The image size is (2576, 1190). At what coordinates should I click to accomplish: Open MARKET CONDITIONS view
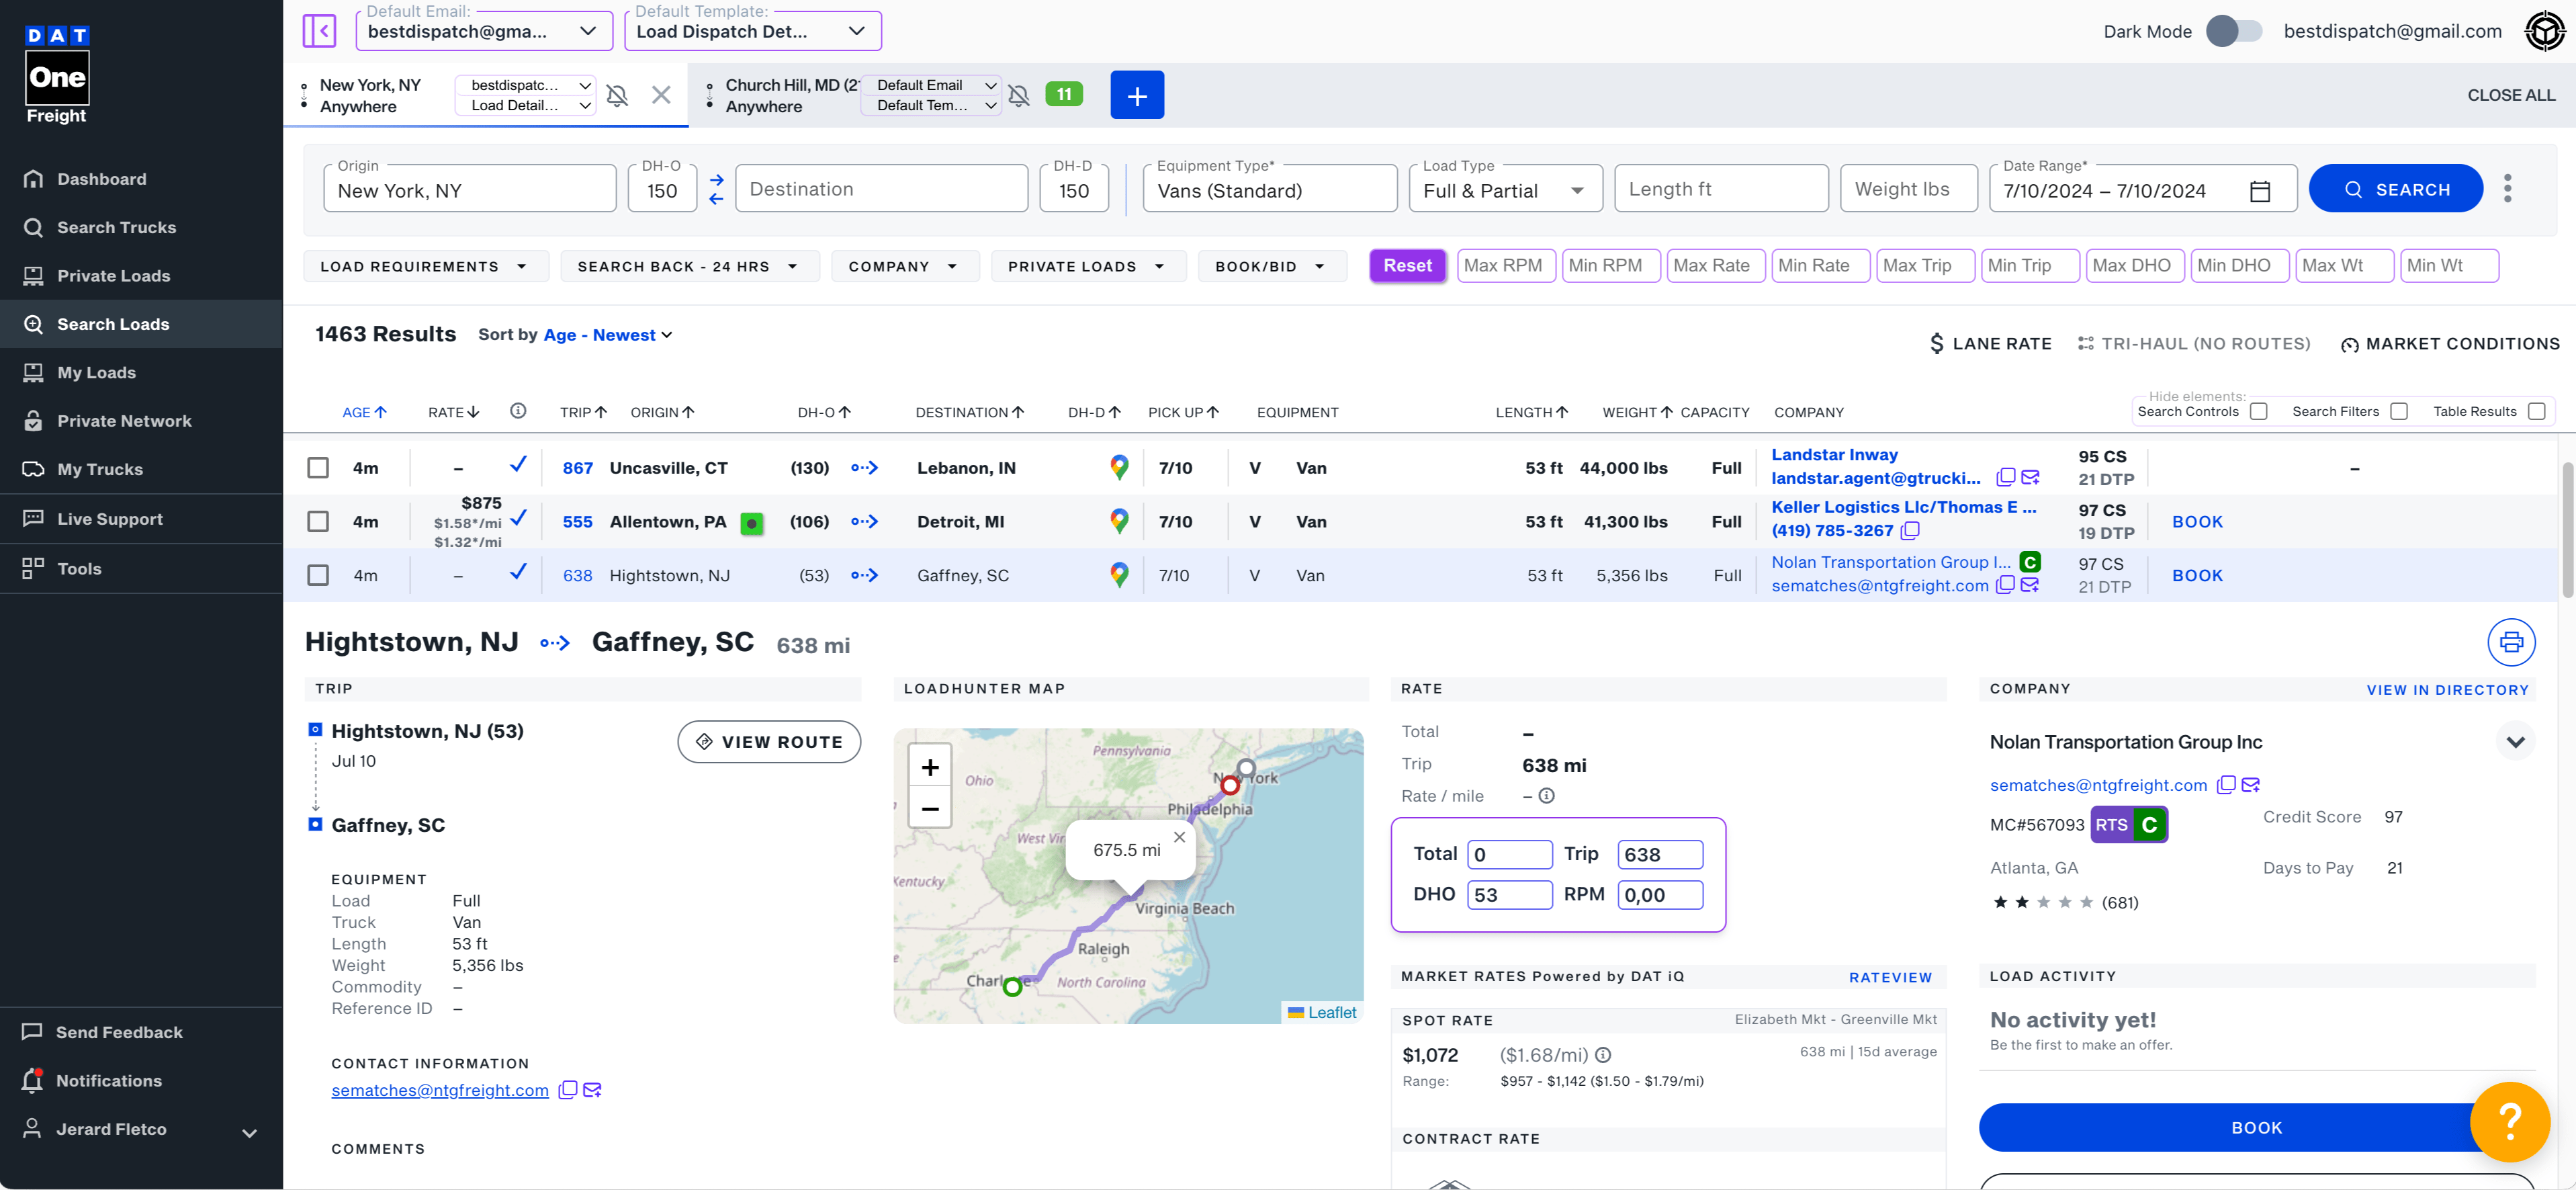tap(2450, 344)
